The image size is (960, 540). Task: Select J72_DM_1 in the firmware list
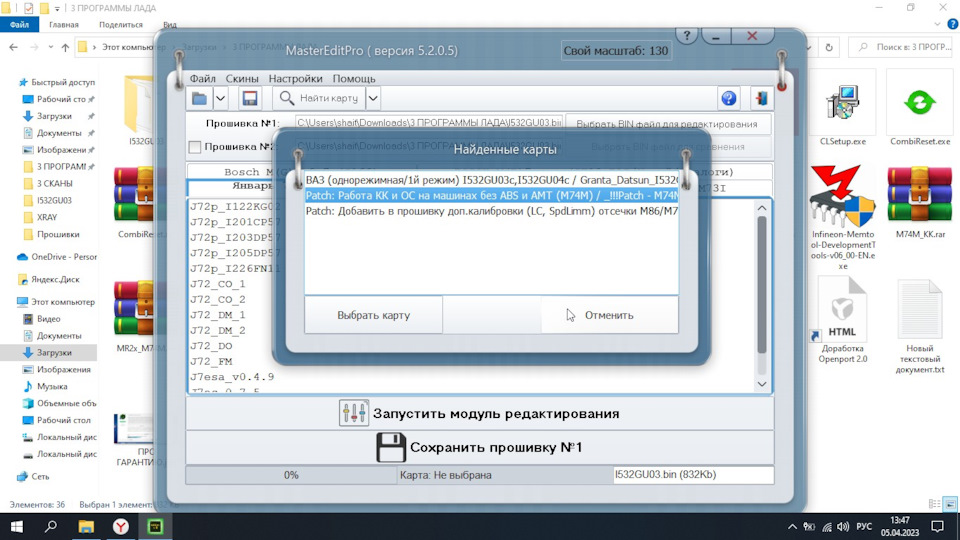click(x=218, y=315)
